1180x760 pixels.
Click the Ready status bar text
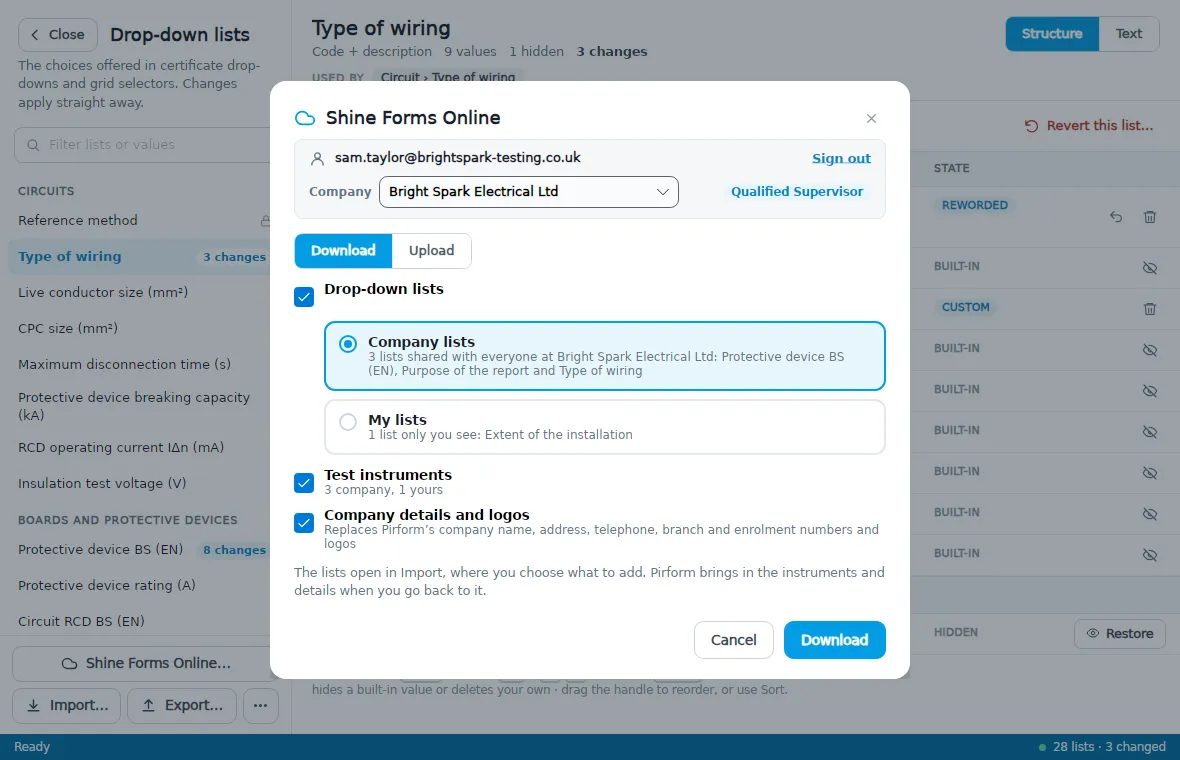coord(32,746)
